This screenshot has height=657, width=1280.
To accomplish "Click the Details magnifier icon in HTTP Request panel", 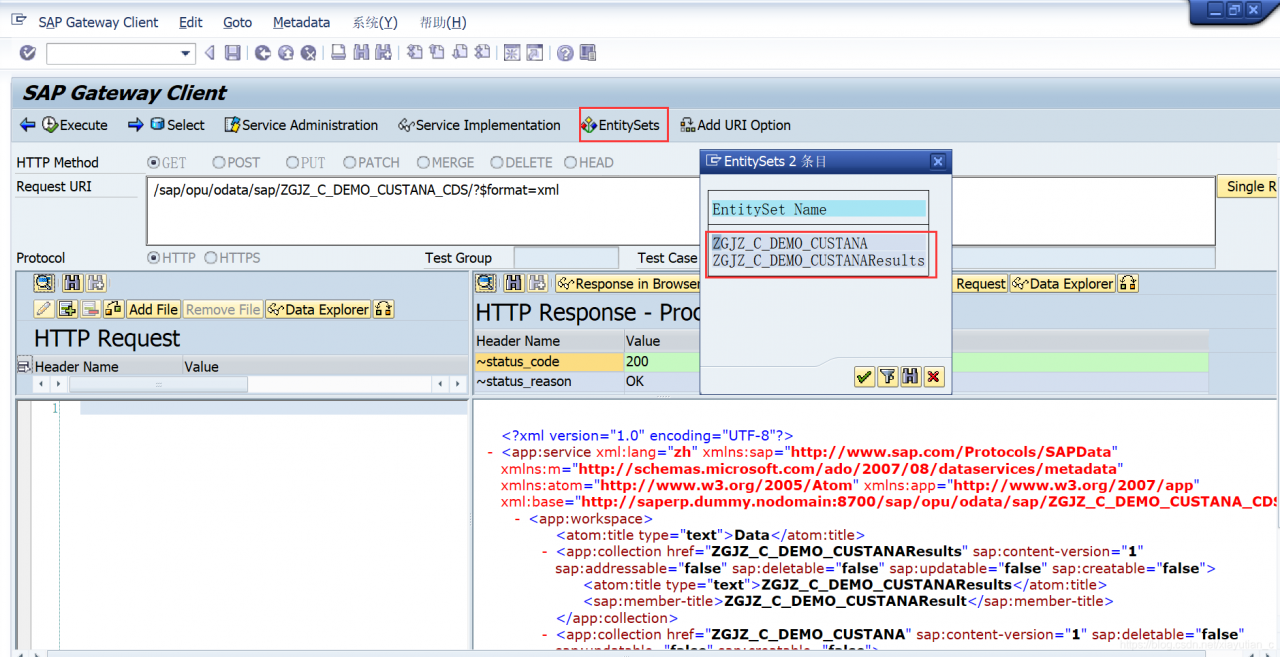I will (x=44, y=284).
